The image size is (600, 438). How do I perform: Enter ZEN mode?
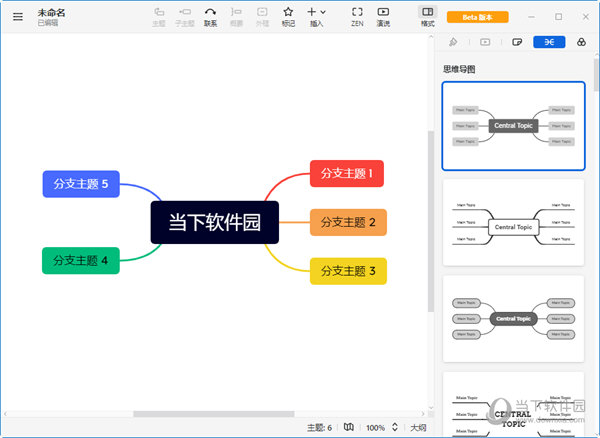357,16
